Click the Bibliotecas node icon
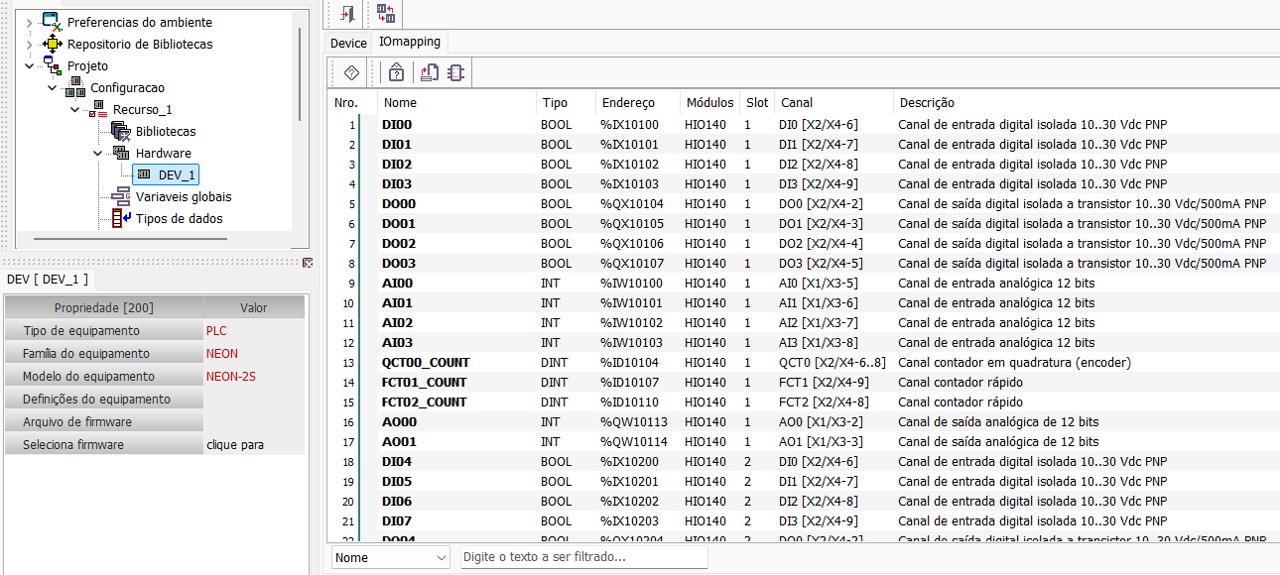The width and height of the screenshot is (1280, 575). tap(121, 131)
